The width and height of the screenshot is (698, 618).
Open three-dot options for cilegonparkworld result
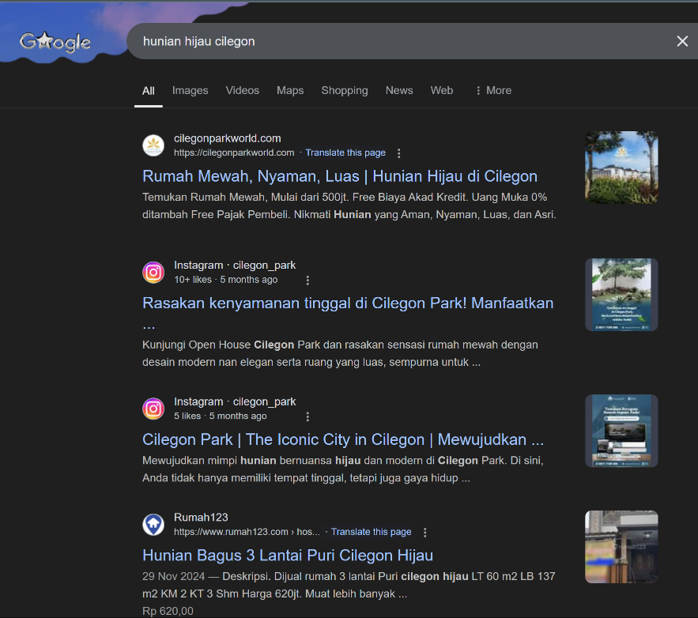pos(399,153)
